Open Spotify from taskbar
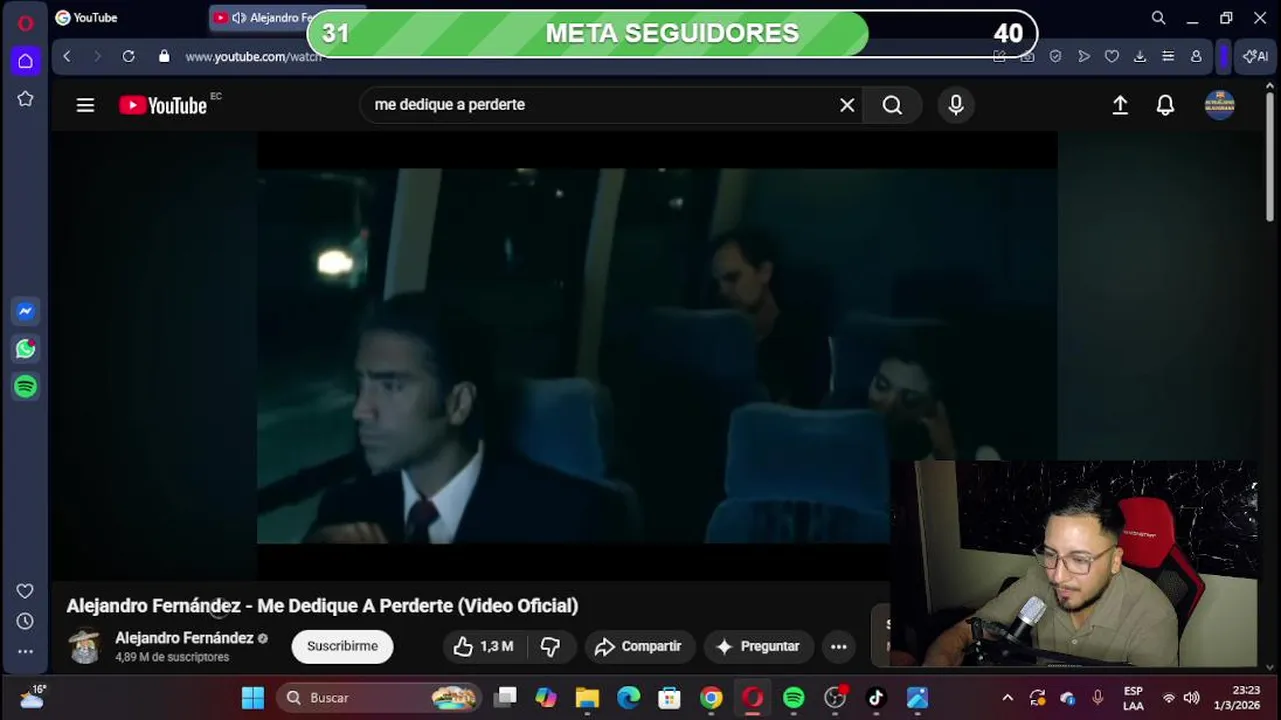Screen dimensions: 1281x720 point(794,698)
